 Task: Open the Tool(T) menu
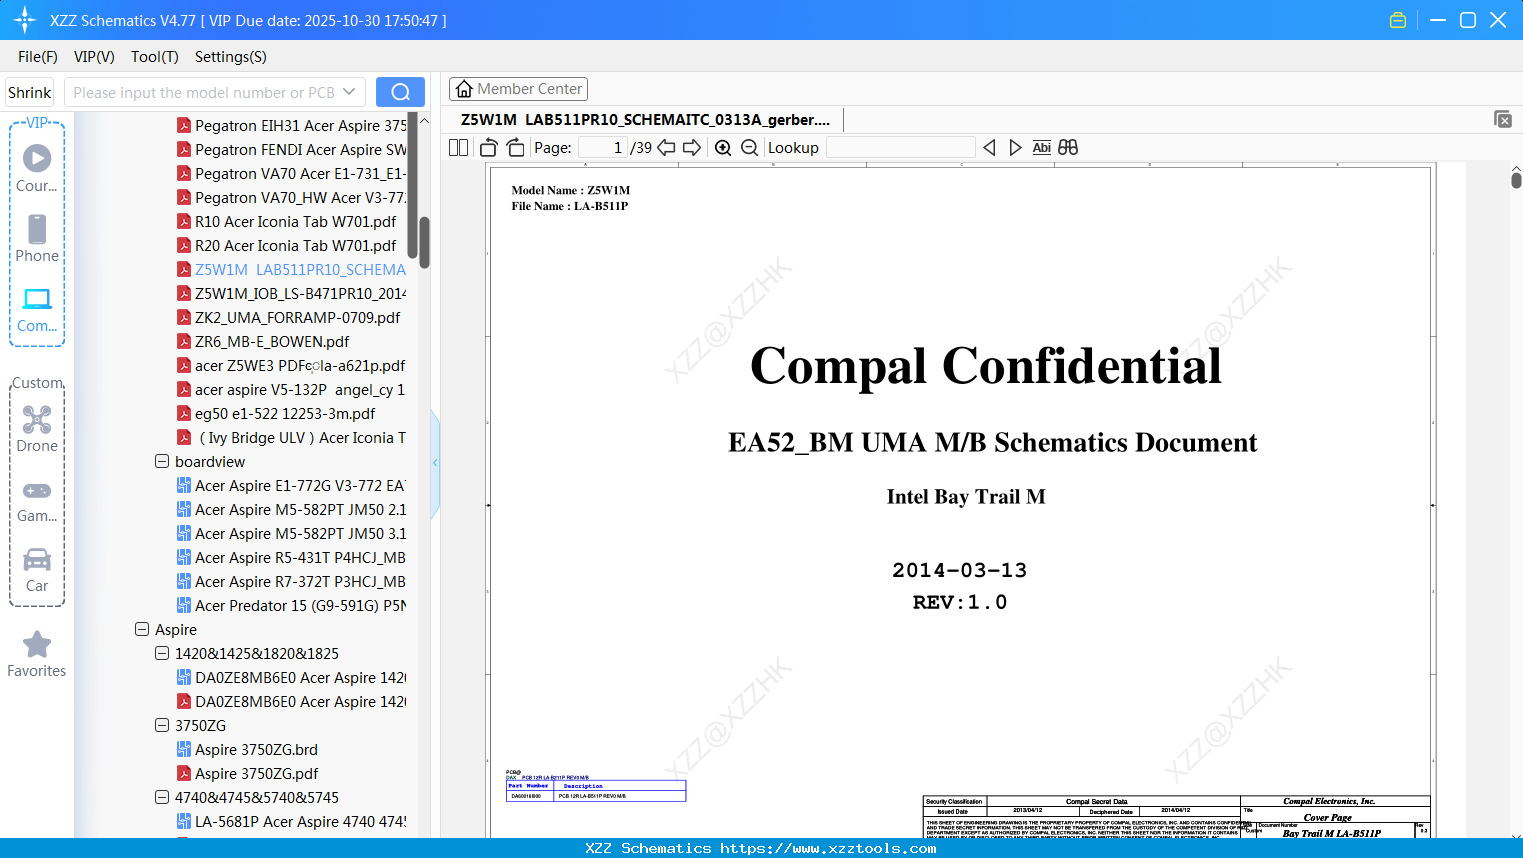click(155, 57)
